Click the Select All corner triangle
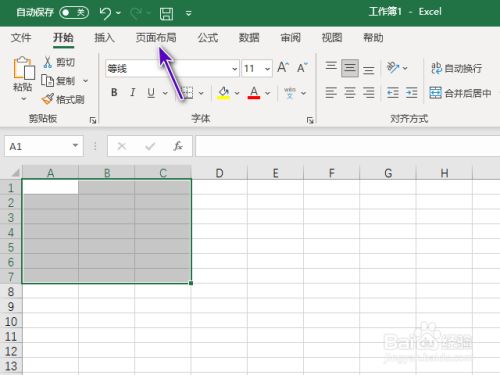This screenshot has height=375, width=500. coord(15,173)
